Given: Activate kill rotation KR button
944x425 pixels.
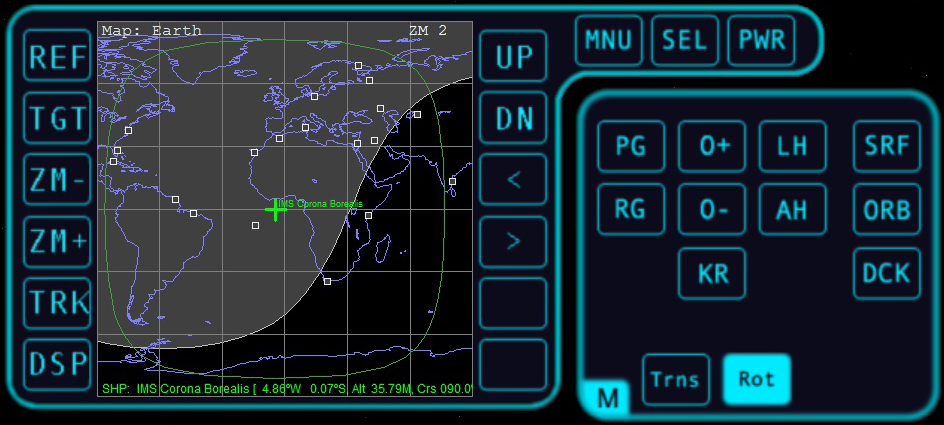Looking at the screenshot, I should point(712,273).
